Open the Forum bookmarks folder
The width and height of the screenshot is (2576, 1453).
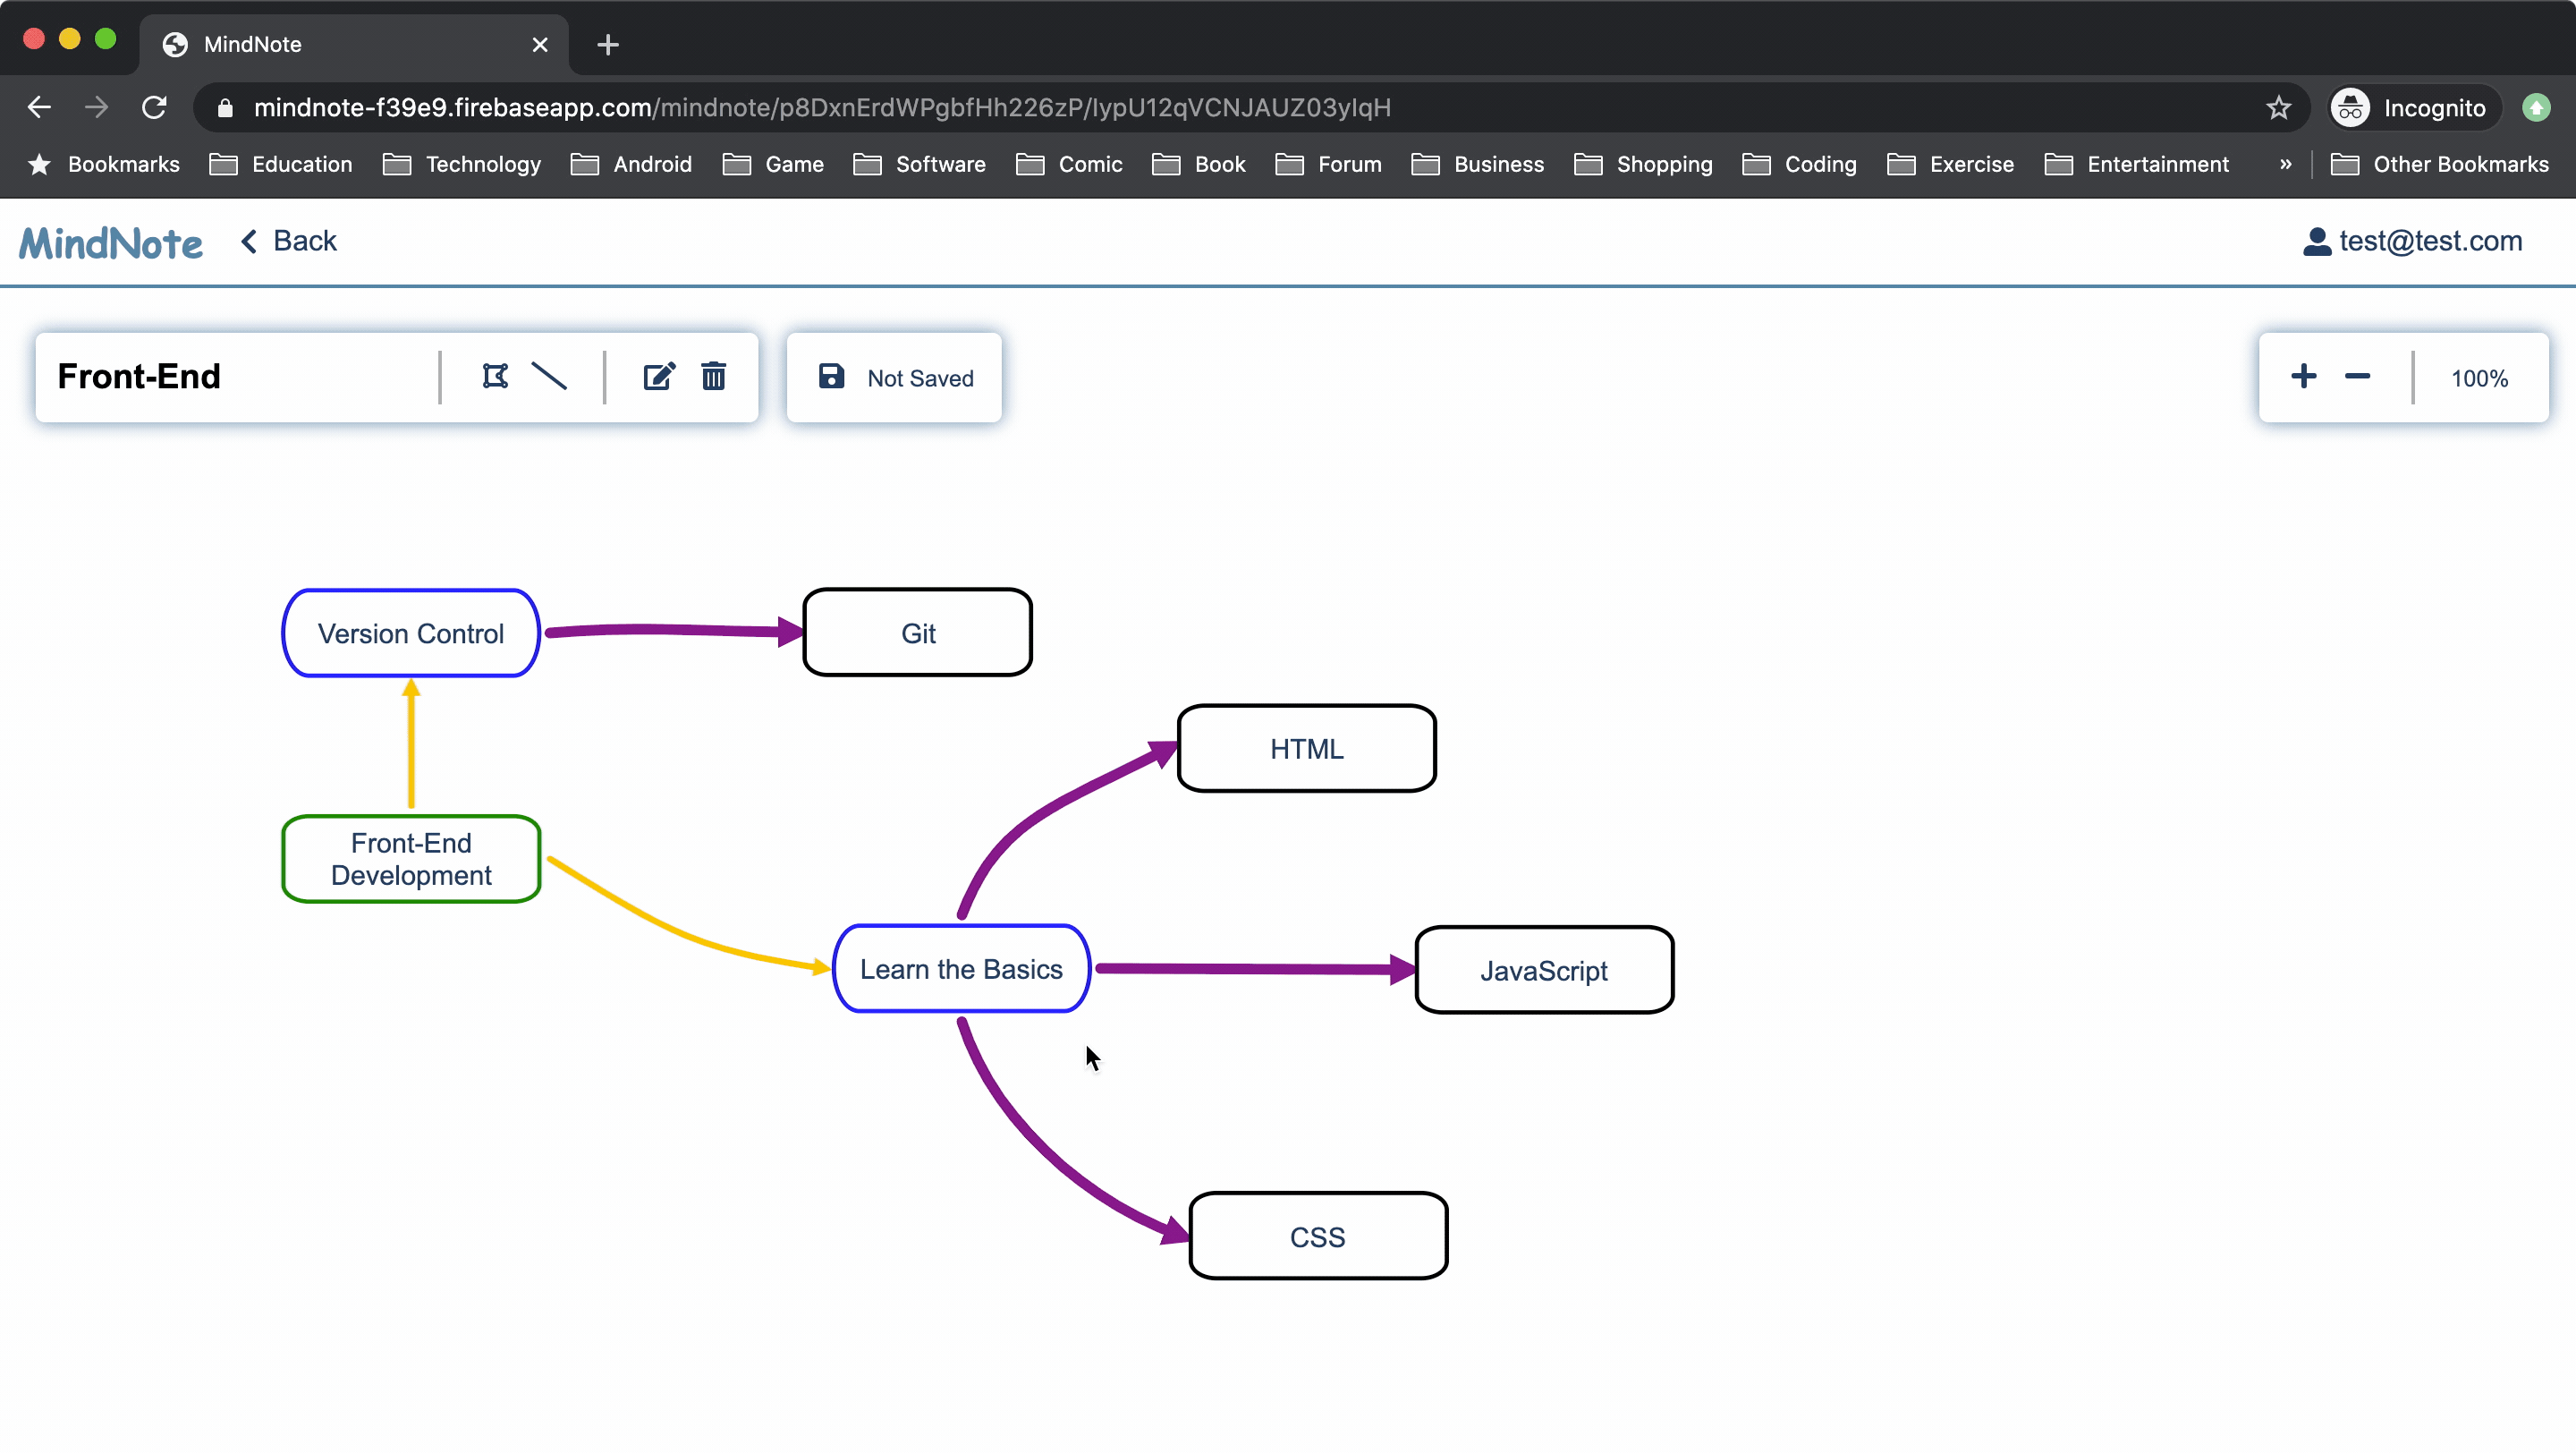coord(1329,164)
